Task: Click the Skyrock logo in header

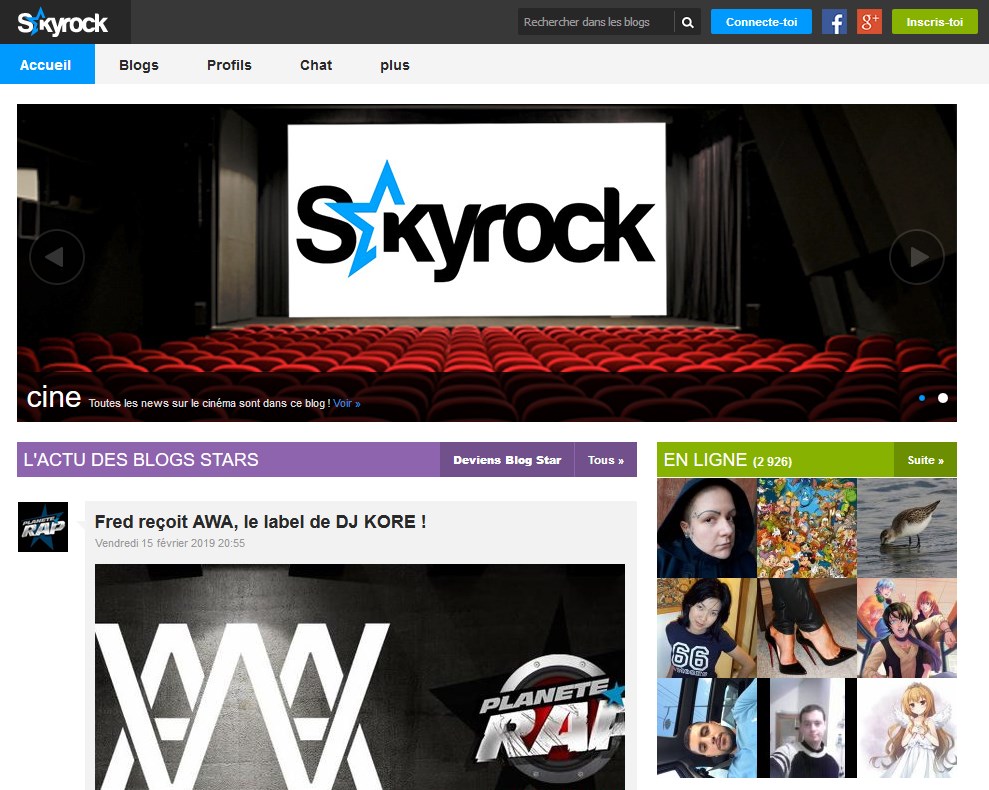Action: pos(62,23)
